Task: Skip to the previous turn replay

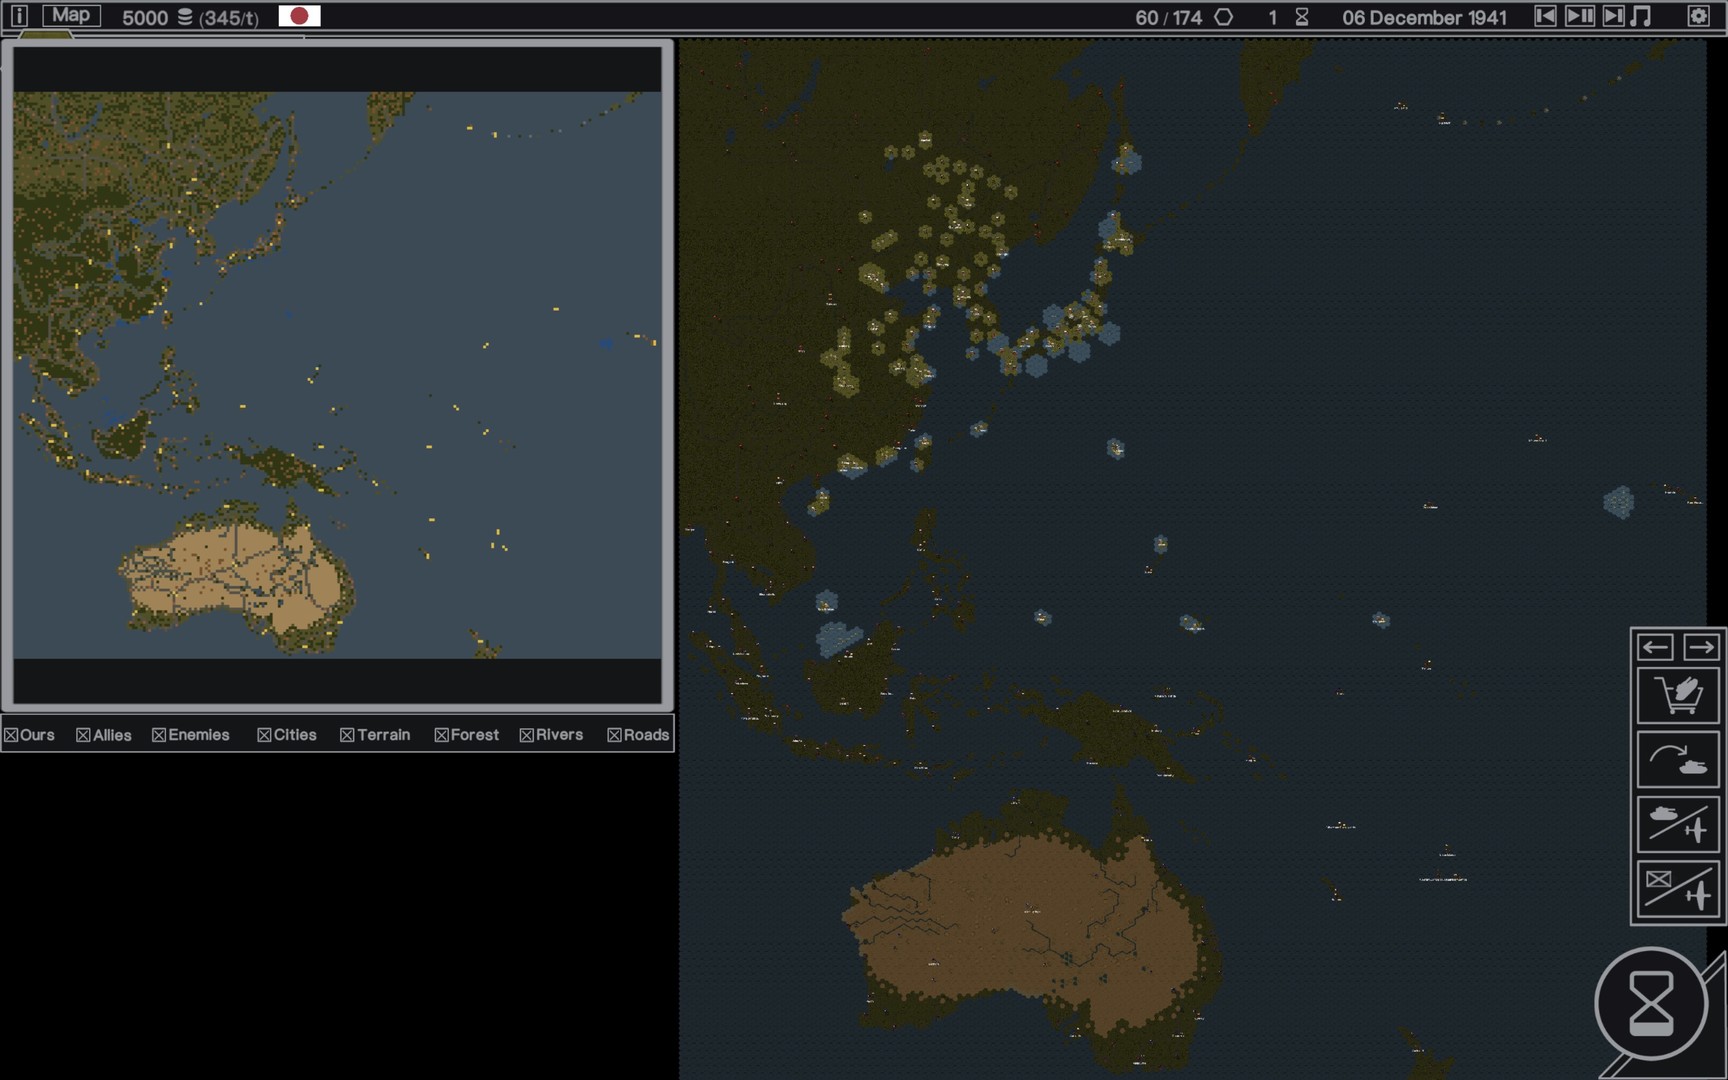Action: [1545, 16]
